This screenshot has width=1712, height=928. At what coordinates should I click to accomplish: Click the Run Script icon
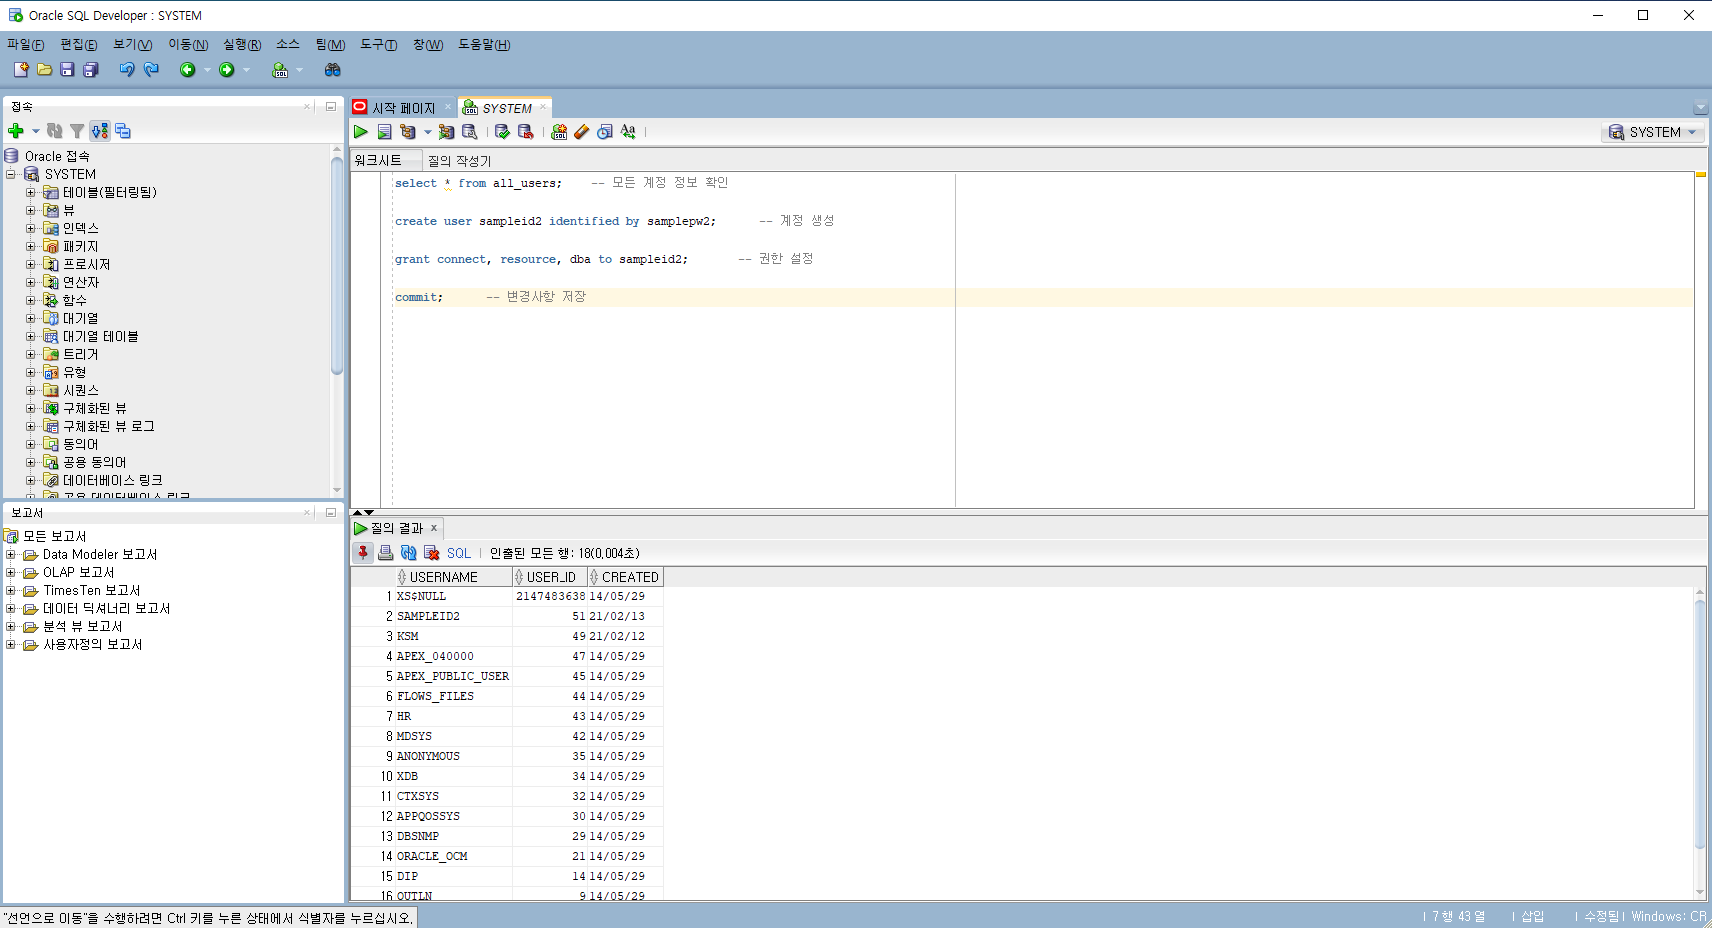pyautogui.click(x=384, y=132)
